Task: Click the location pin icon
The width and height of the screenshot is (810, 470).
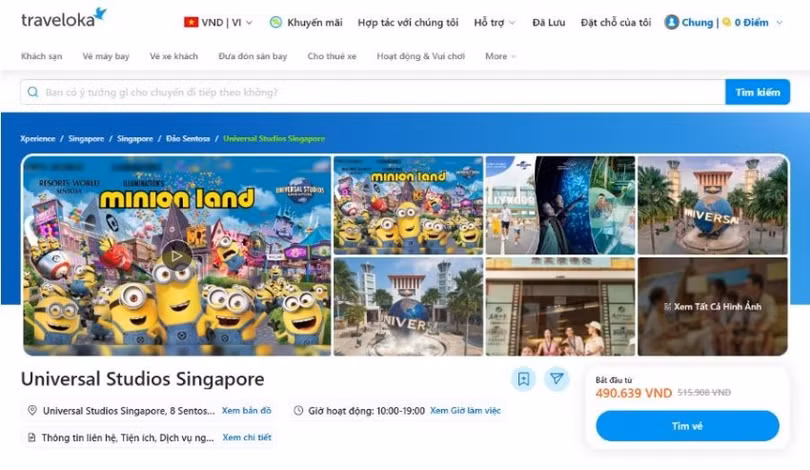Action: point(32,411)
